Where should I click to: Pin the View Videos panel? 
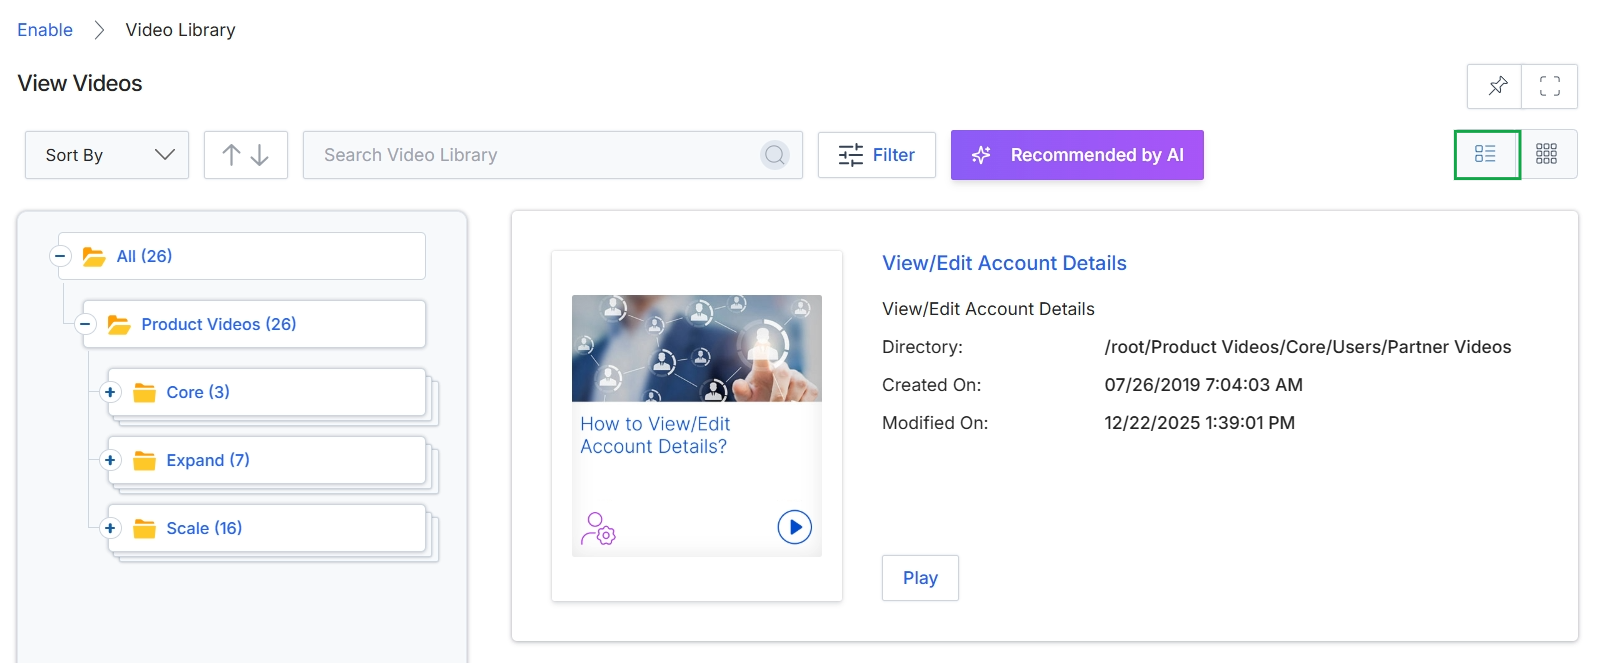(1495, 86)
